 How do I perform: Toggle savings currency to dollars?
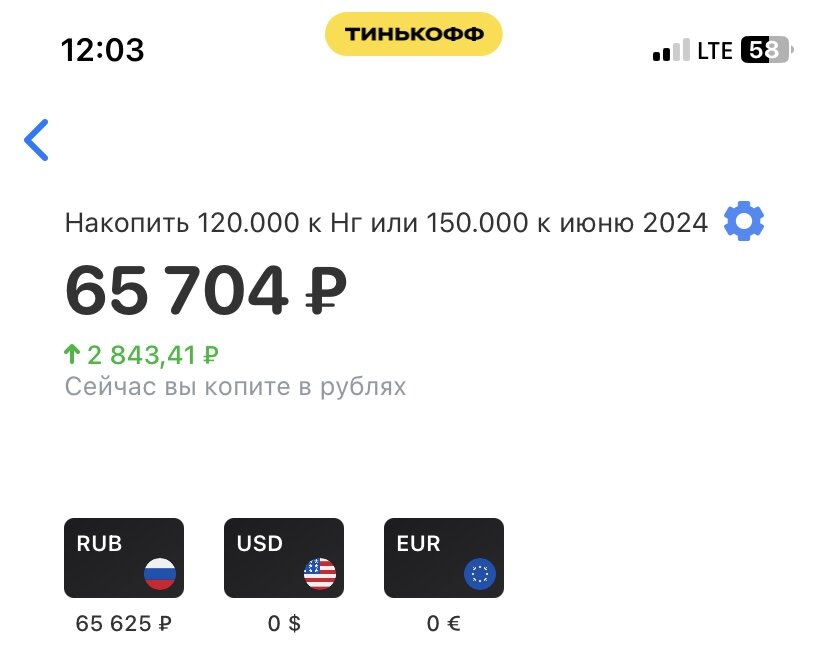pyautogui.click(x=283, y=557)
